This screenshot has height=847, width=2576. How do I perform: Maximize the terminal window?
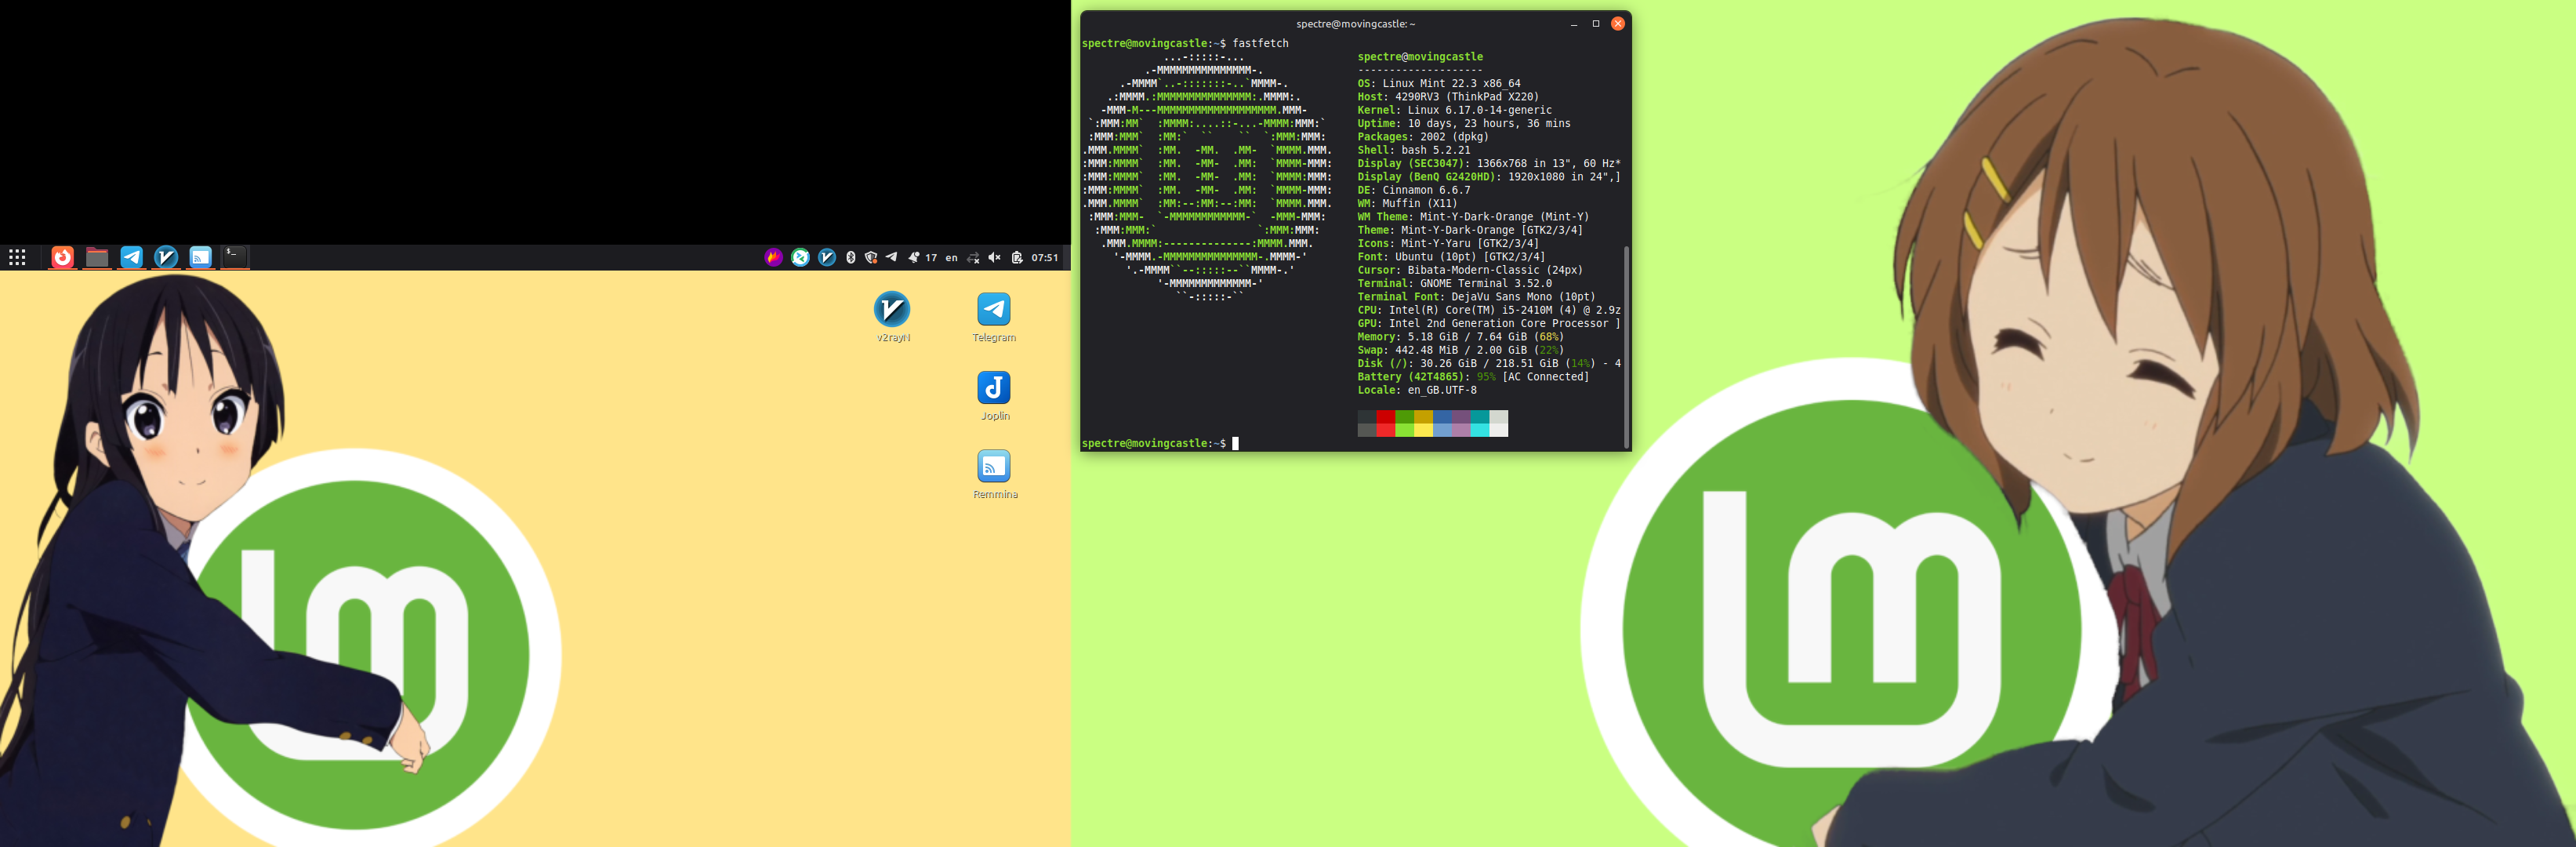(1595, 24)
